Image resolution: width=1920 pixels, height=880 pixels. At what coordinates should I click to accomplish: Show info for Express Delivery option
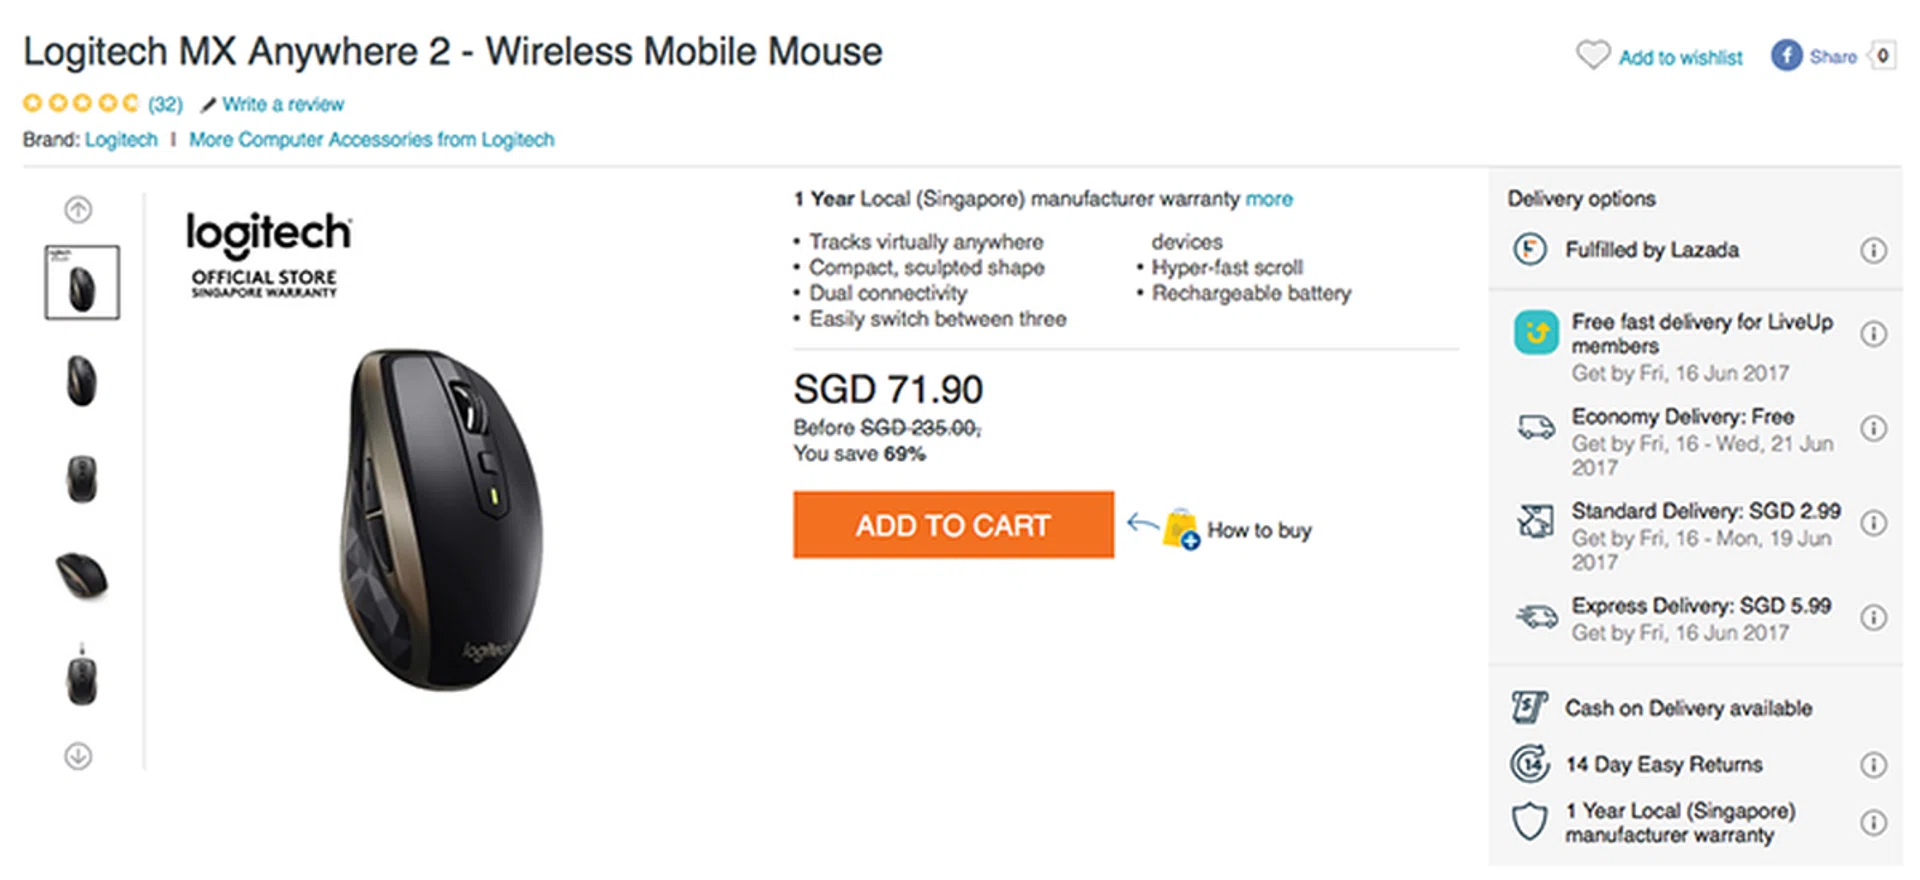point(1873,618)
